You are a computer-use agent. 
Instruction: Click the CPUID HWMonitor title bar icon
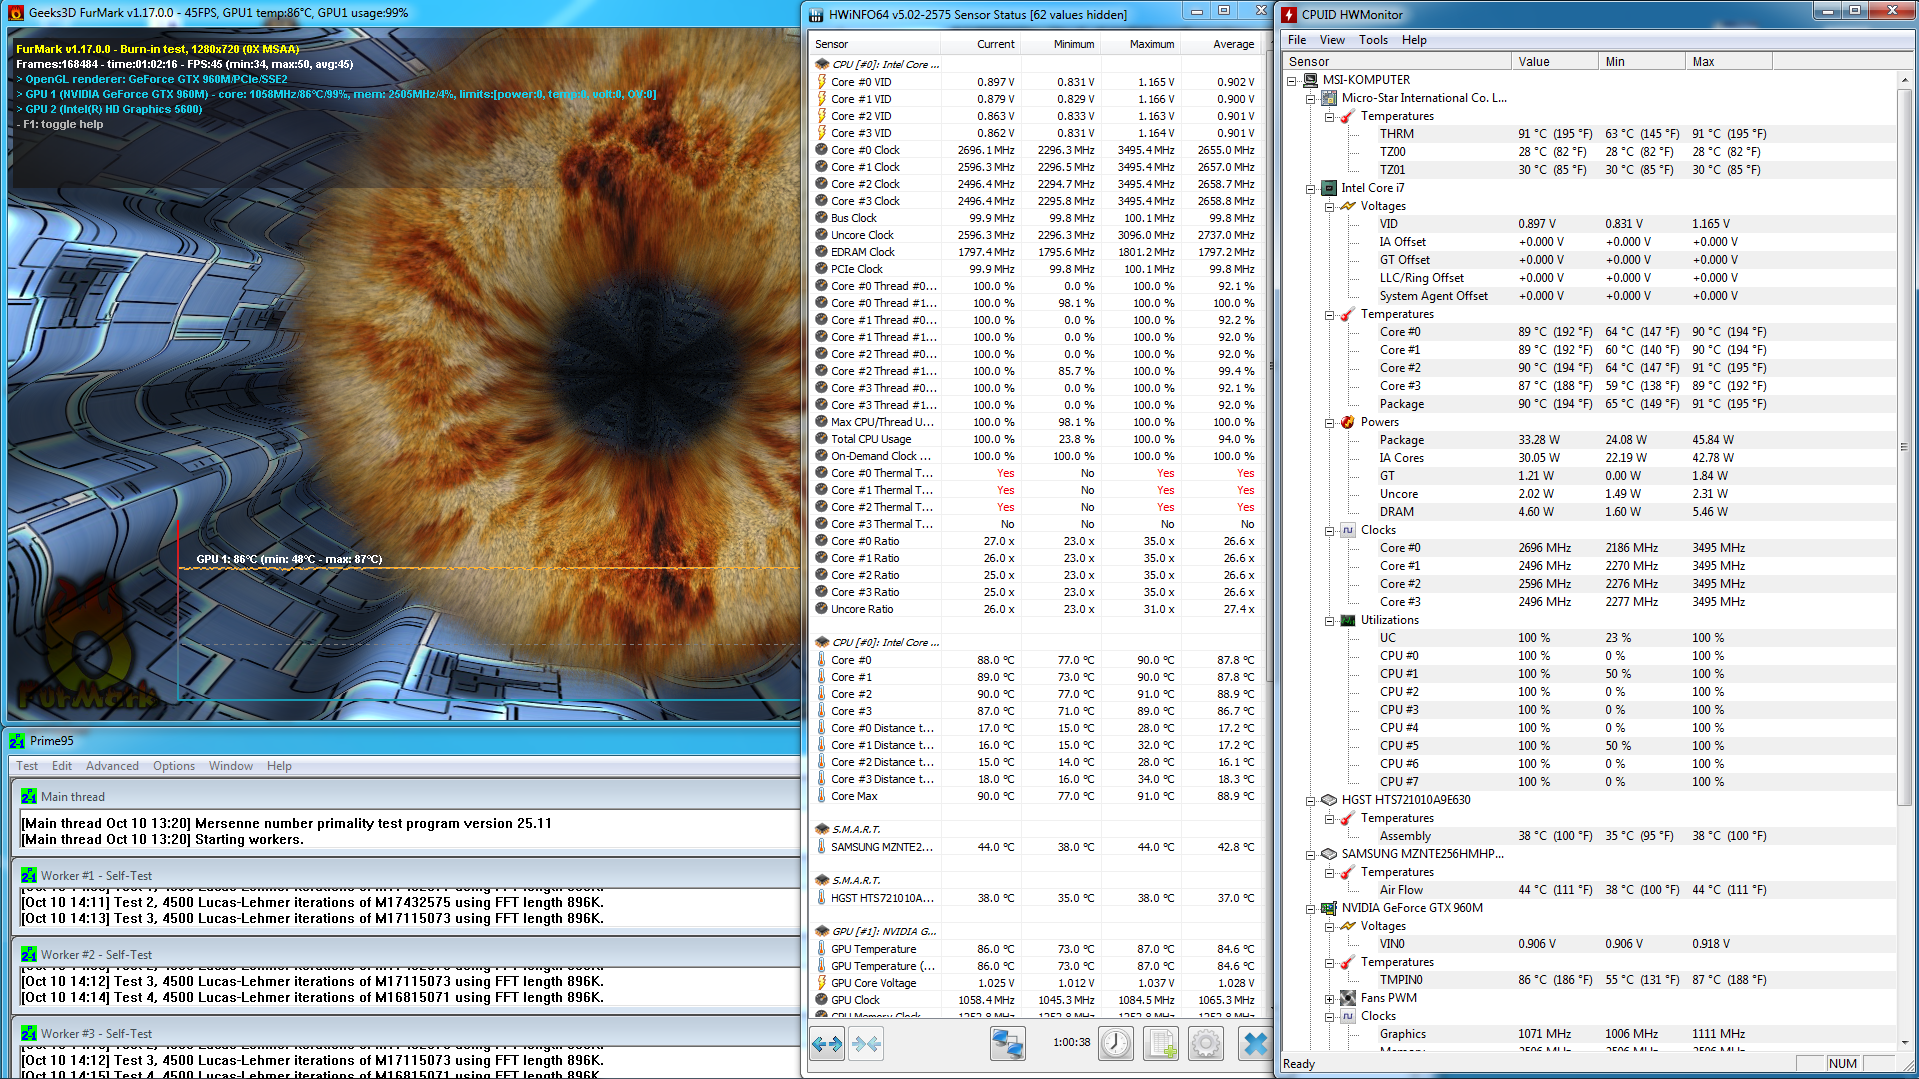click(1290, 14)
